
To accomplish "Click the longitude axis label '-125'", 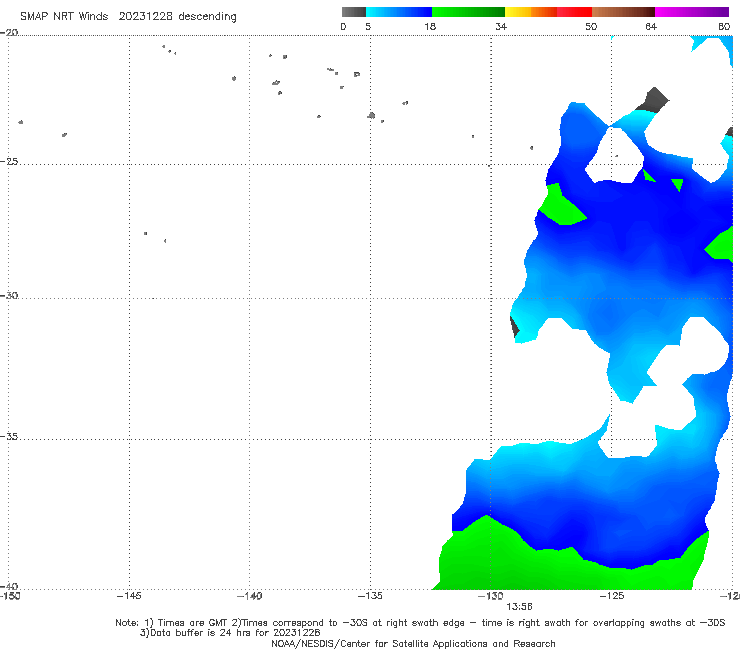I will [x=612, y=596].
